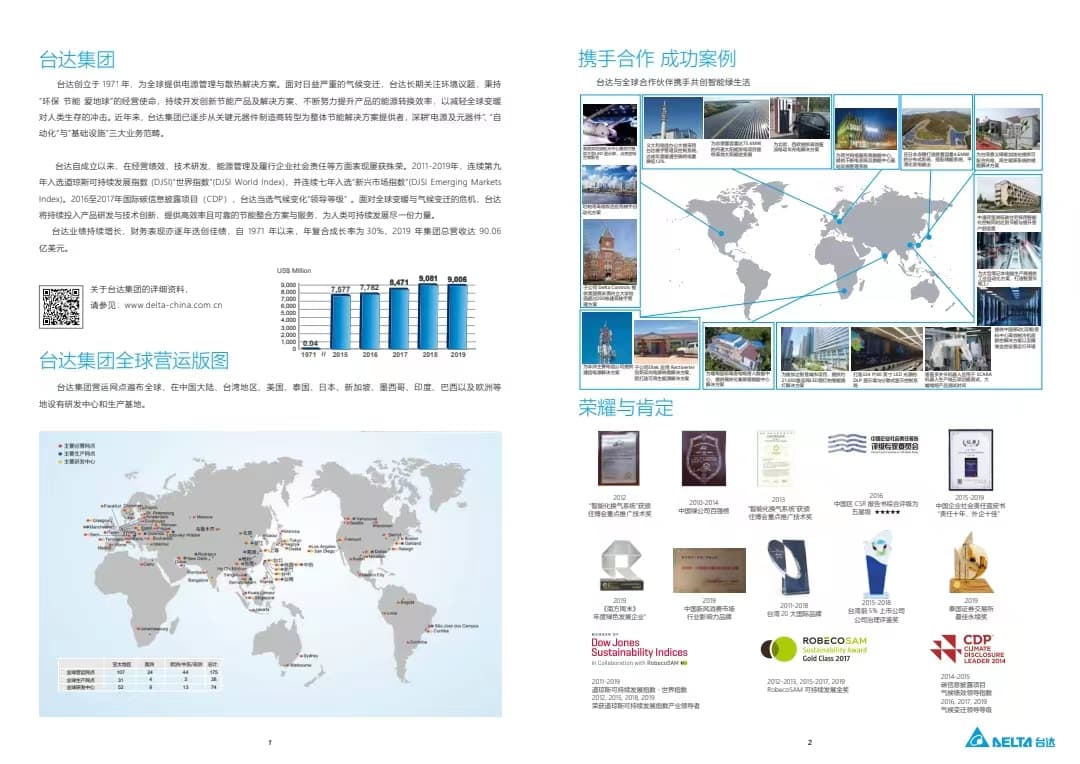This screenshot has width=1080, height=764.
Task: Open the telecom tower case photo
Action: click(607, 338)
